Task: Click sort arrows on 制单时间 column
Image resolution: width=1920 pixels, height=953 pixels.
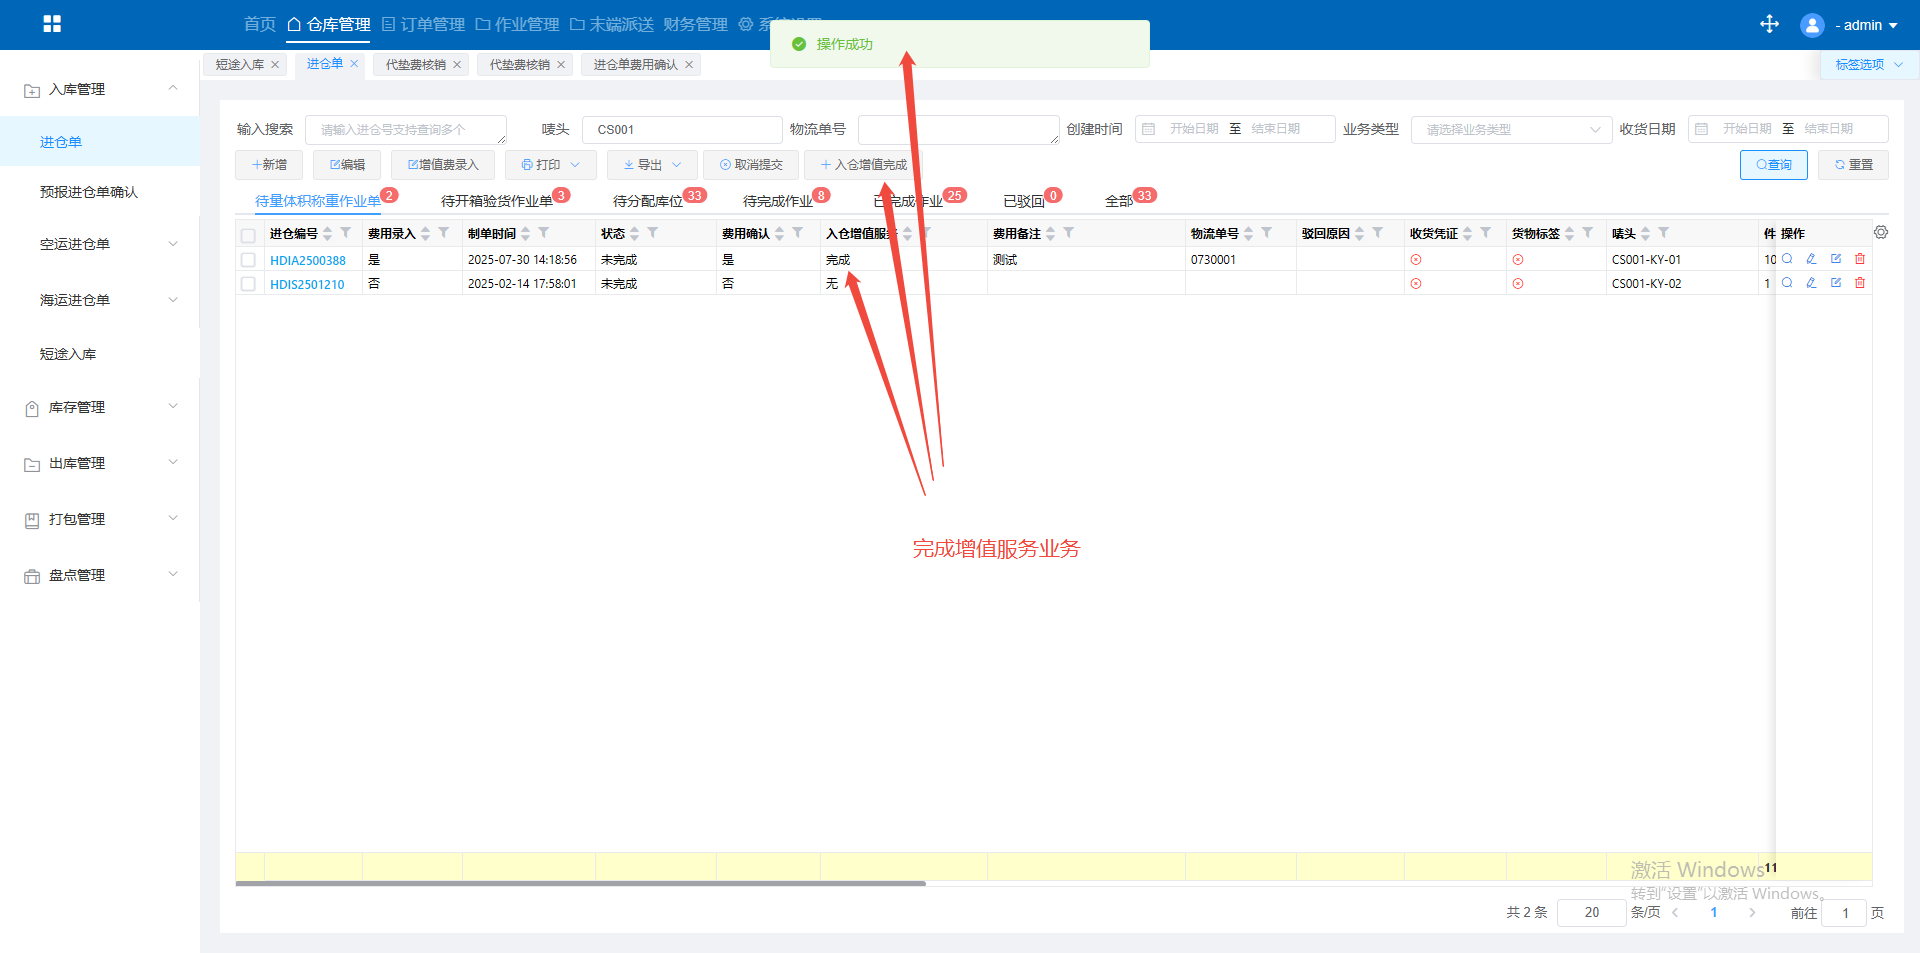Action: click(x=526, y=234)
